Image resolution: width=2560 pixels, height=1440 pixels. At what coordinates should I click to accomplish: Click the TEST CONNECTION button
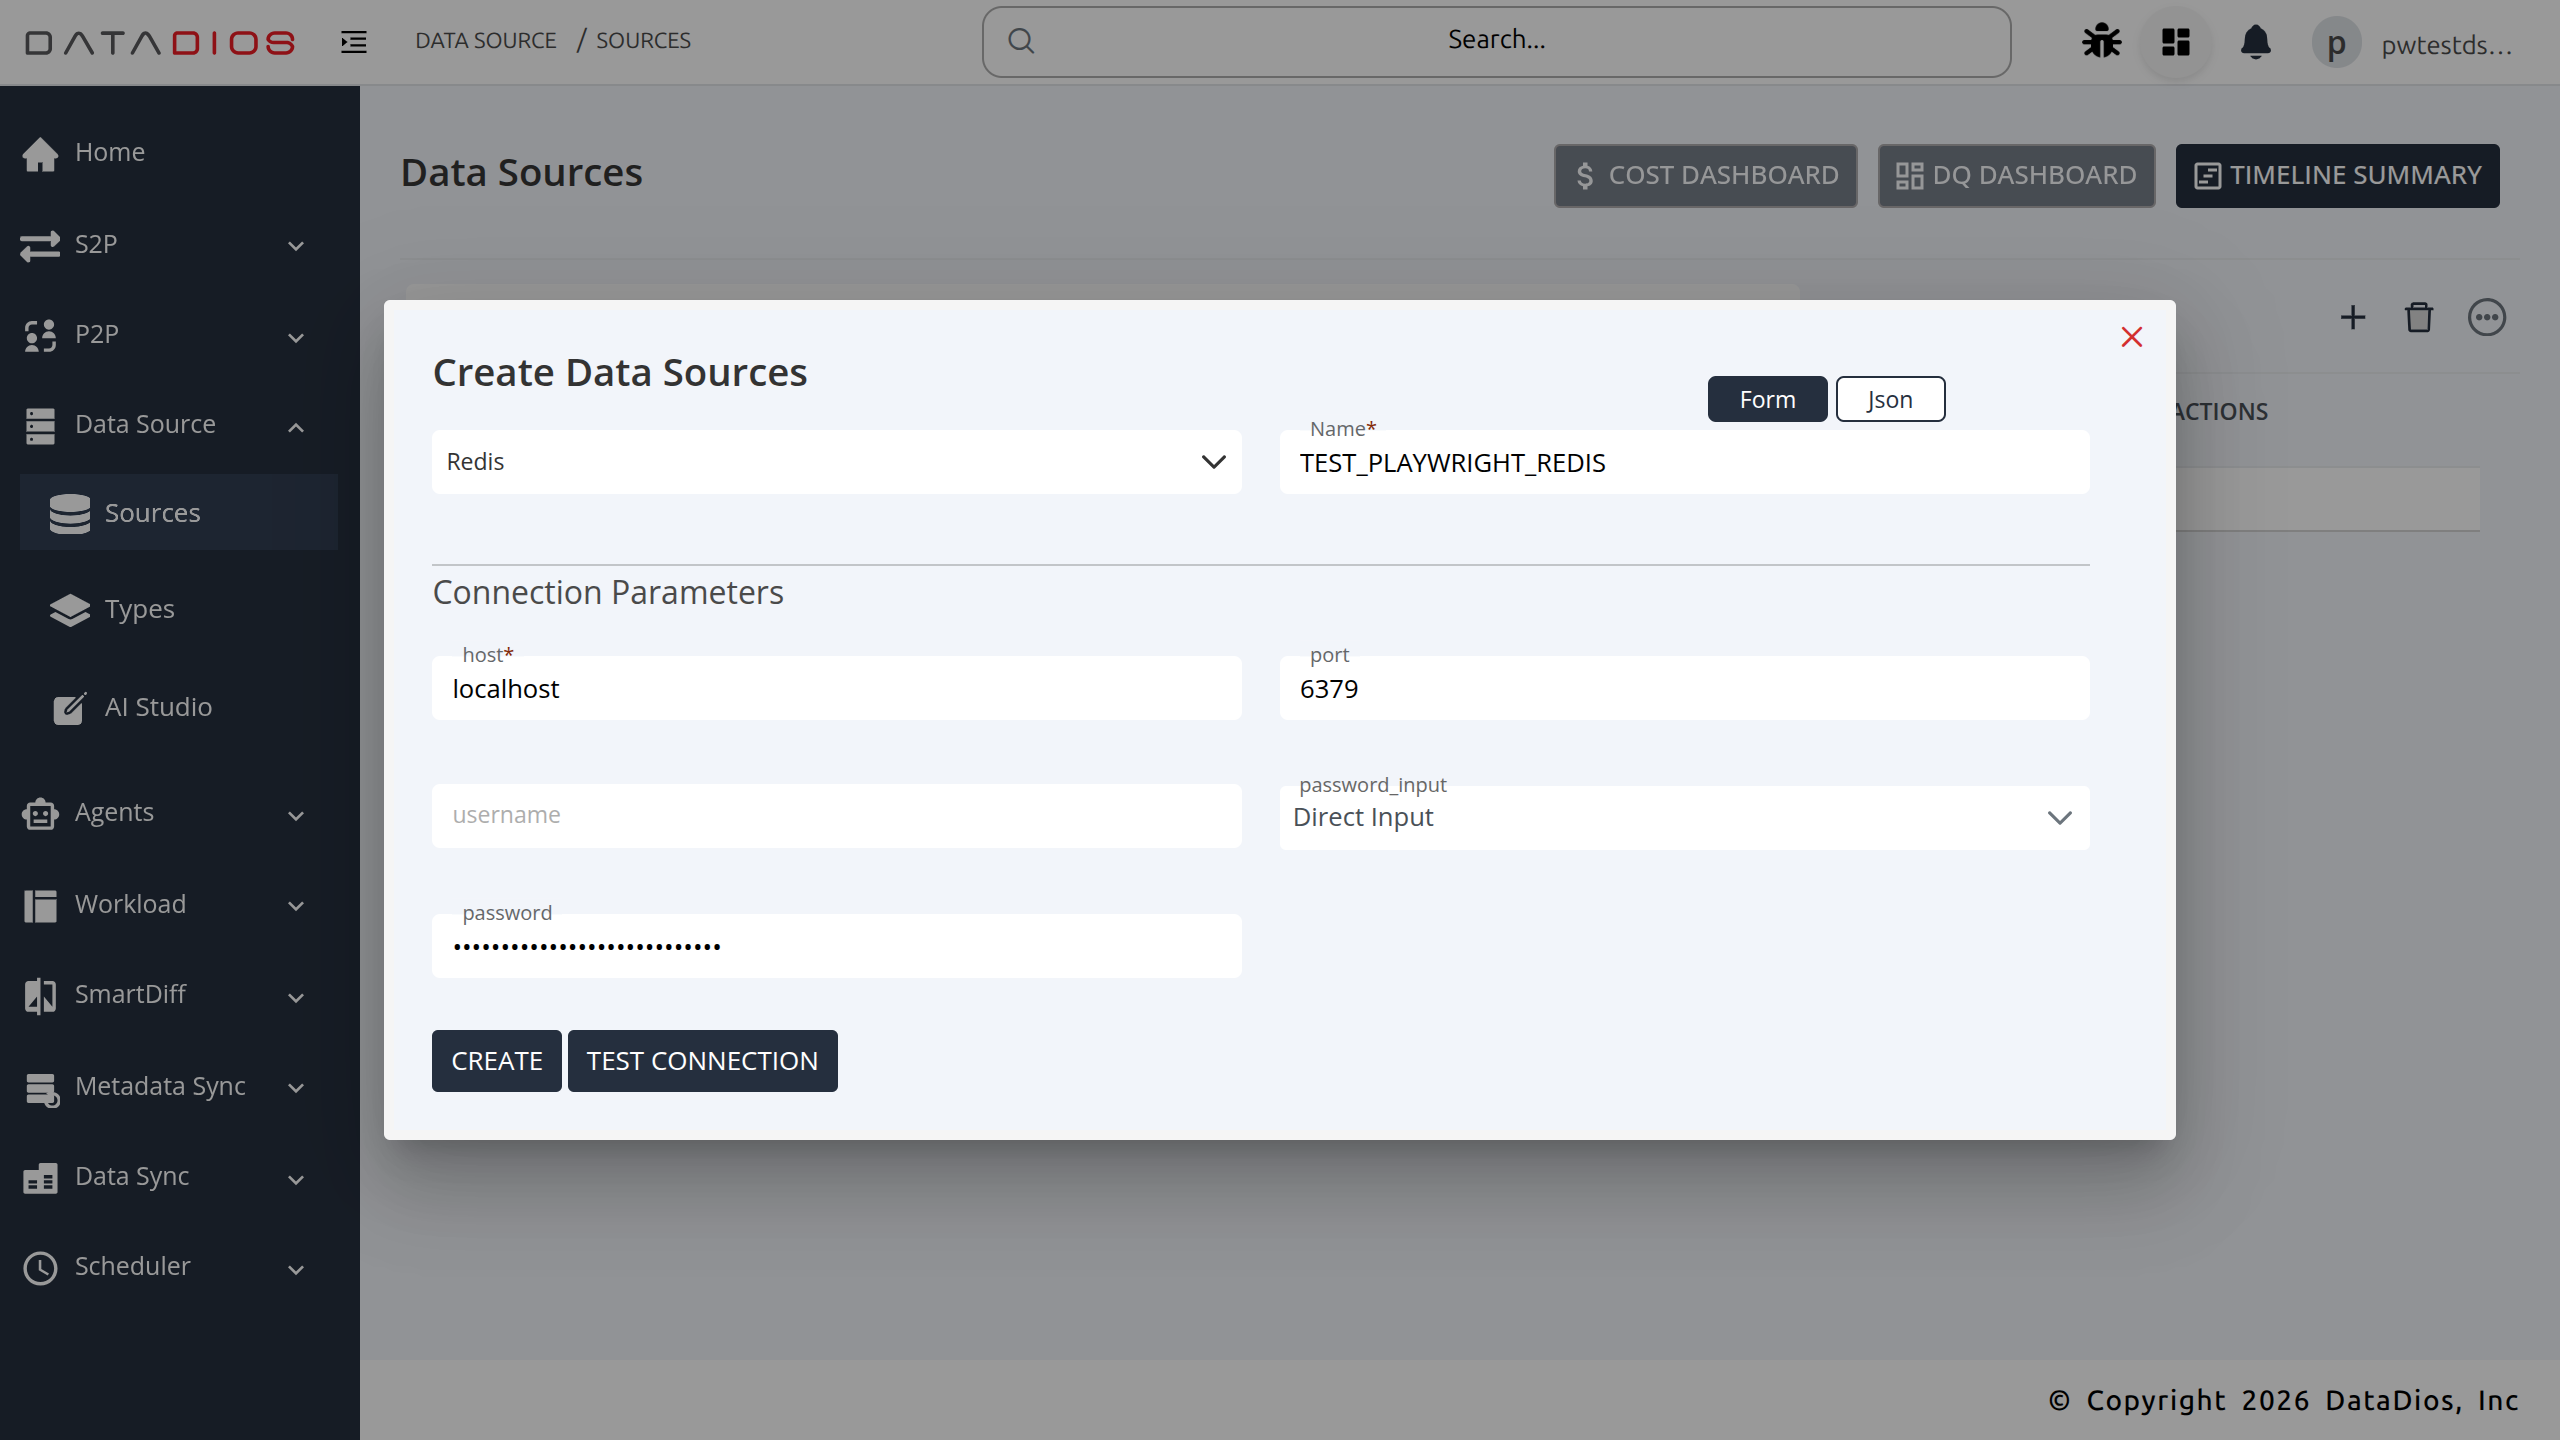click(702, 1061)
